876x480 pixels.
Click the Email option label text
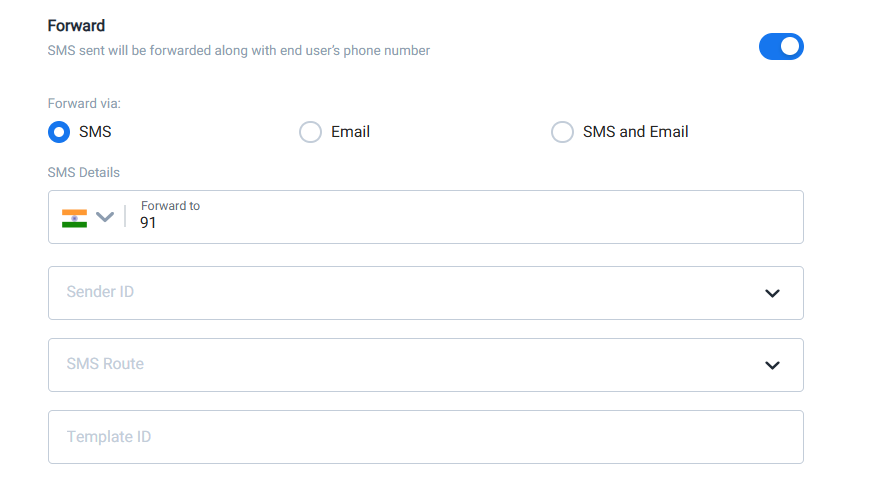(350, 132)
